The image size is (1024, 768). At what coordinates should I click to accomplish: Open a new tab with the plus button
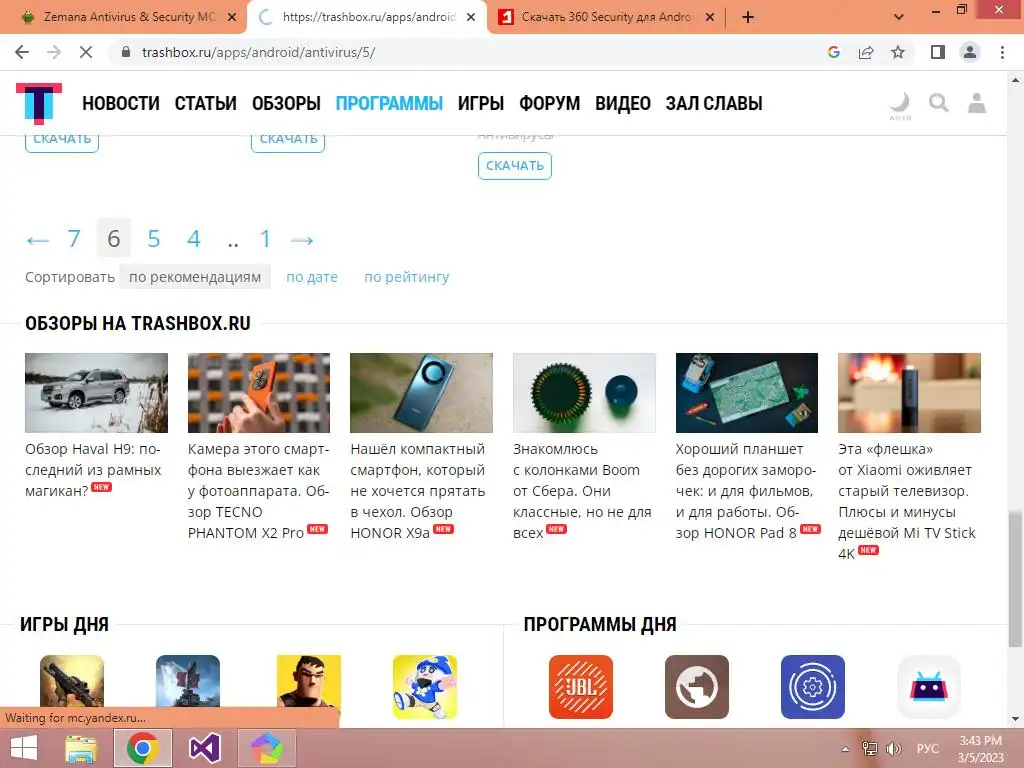(x=748, y=17)
